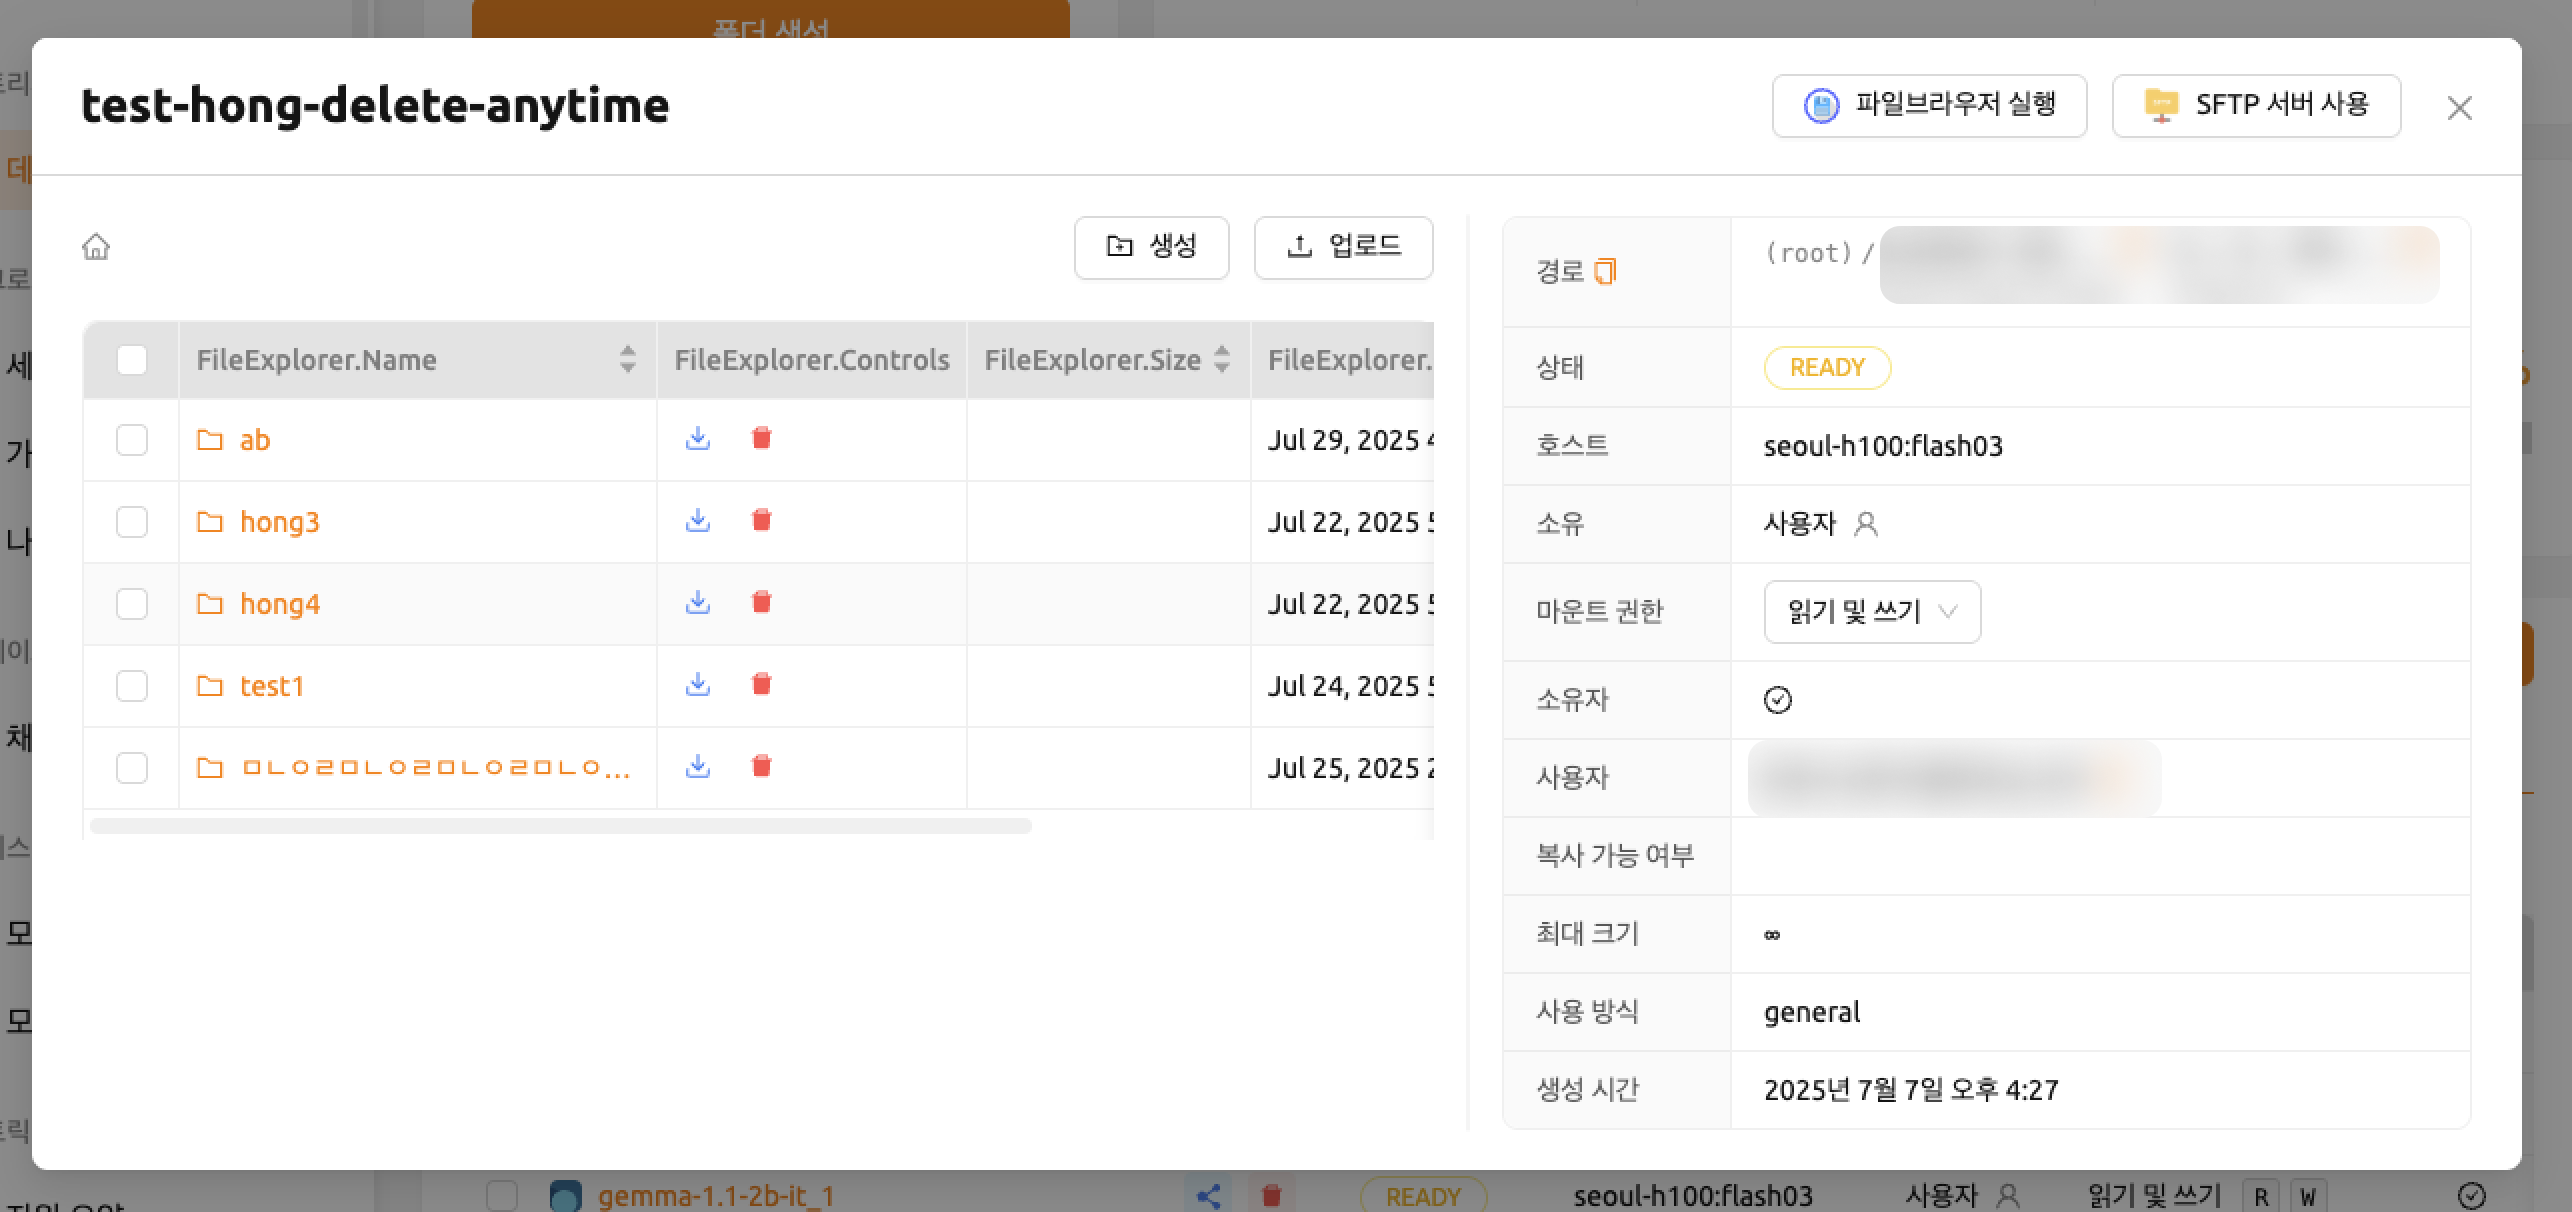Delete the test1 folder
This screenshot has height=1212, width=2572.
761,685
